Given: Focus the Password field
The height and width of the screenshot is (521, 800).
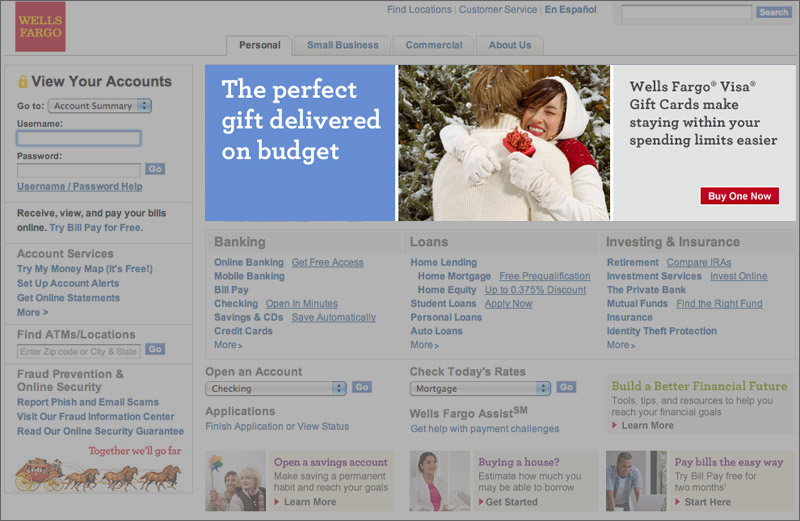Looking at the screenshot, I should pyautogui.click(x=79, y=170).
